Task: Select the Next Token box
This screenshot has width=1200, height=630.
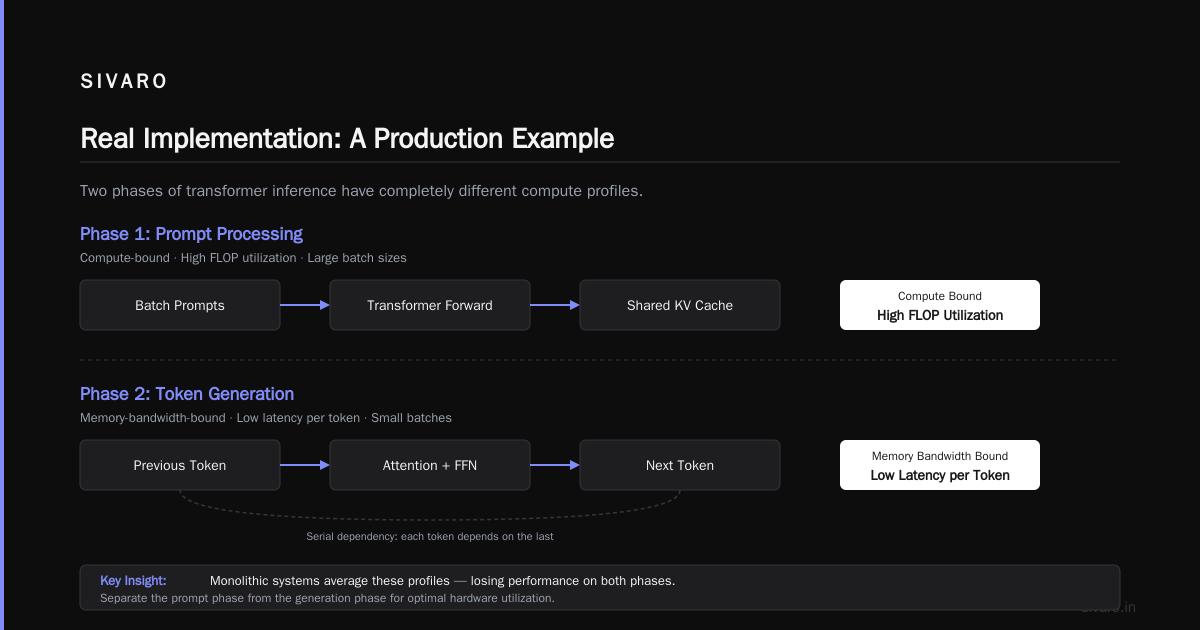Action: 680,465
